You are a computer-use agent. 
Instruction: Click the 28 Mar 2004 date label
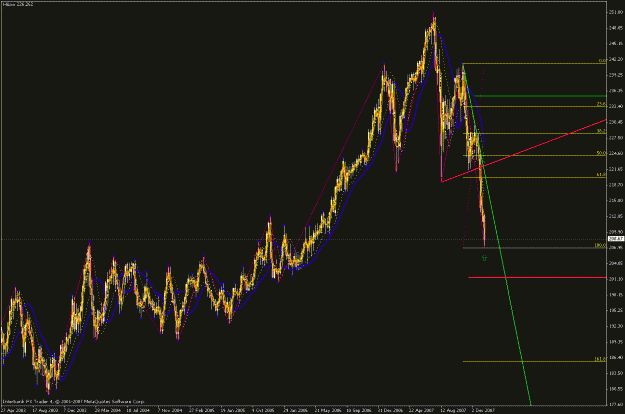coord(107,410)
